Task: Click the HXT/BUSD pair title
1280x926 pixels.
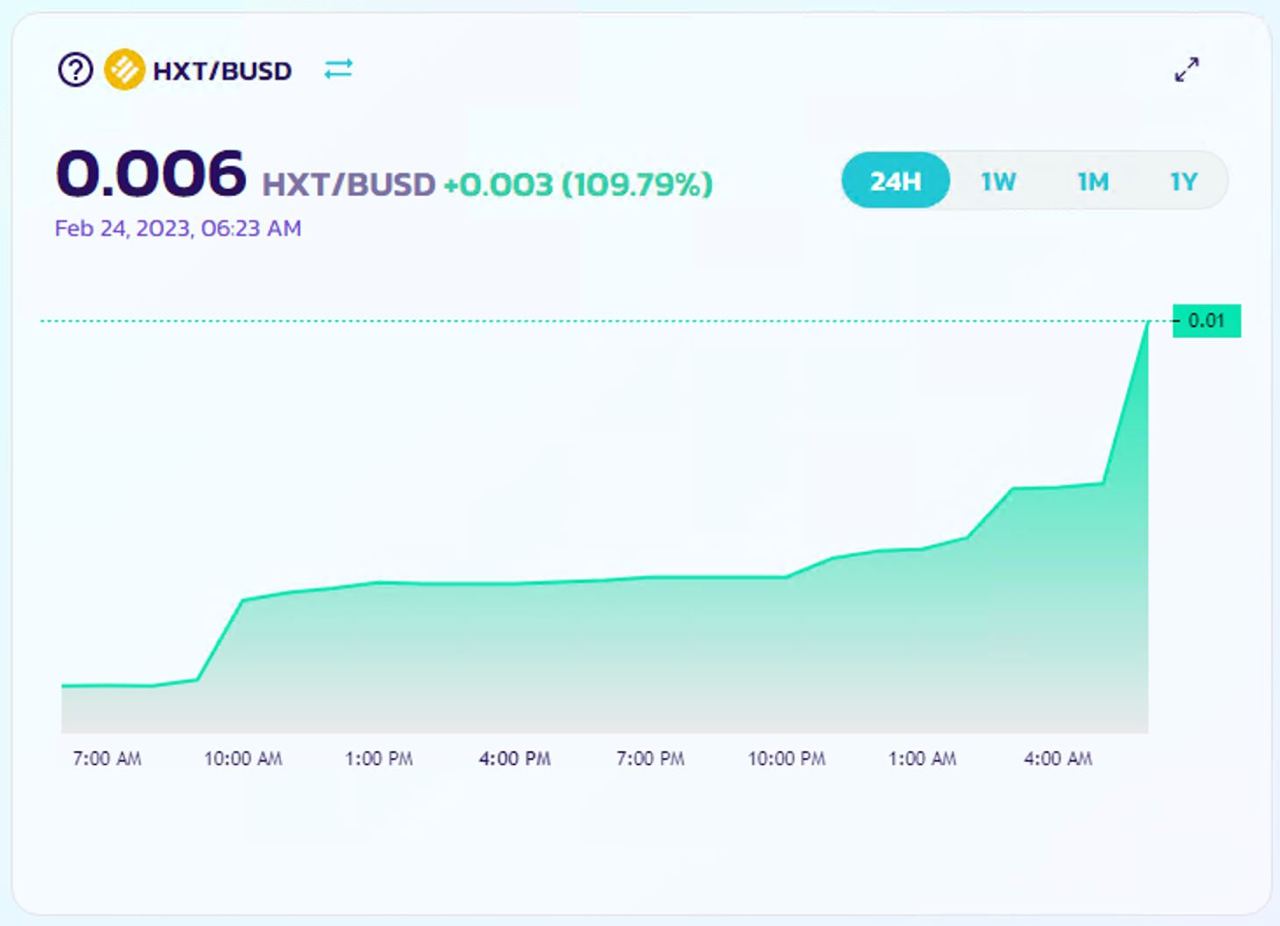Action: tap(222, 71)
